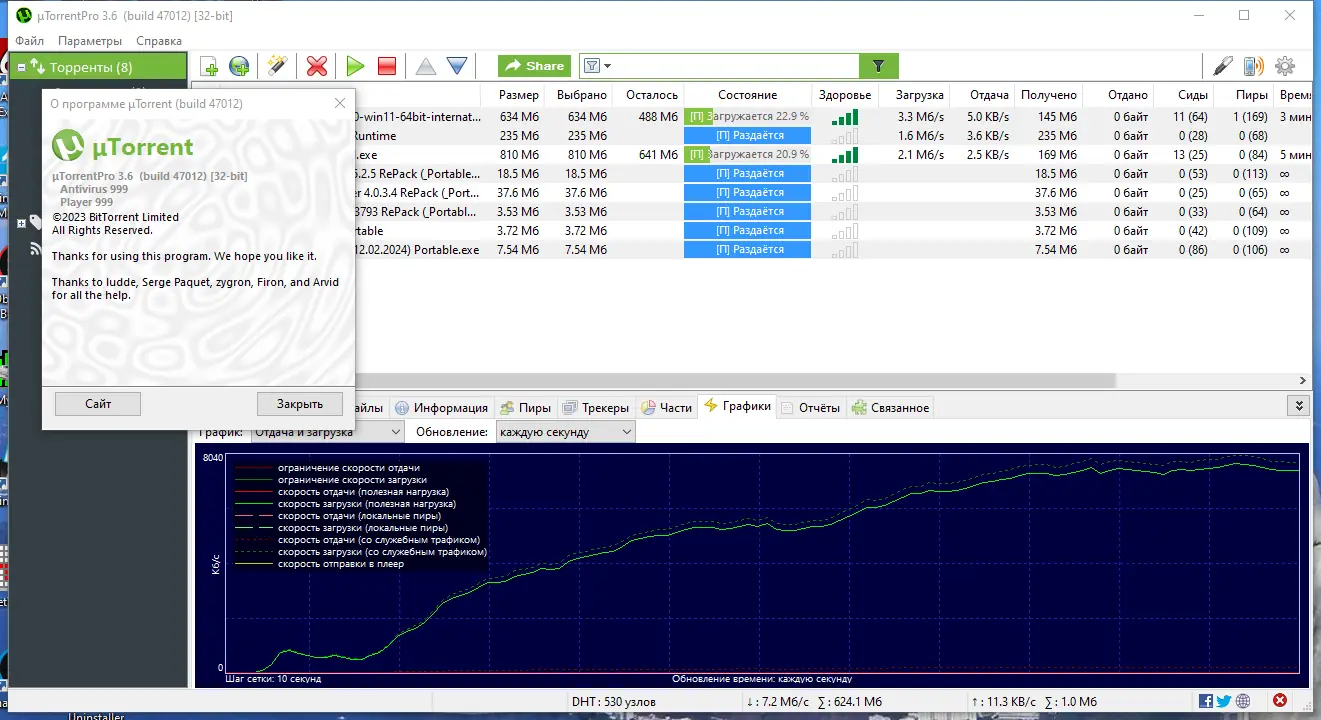The height and width of the screenshot is (720, 1321).
Task: Open the Обновление dropdown (каждую секунду)
Action: coord(565,432)
